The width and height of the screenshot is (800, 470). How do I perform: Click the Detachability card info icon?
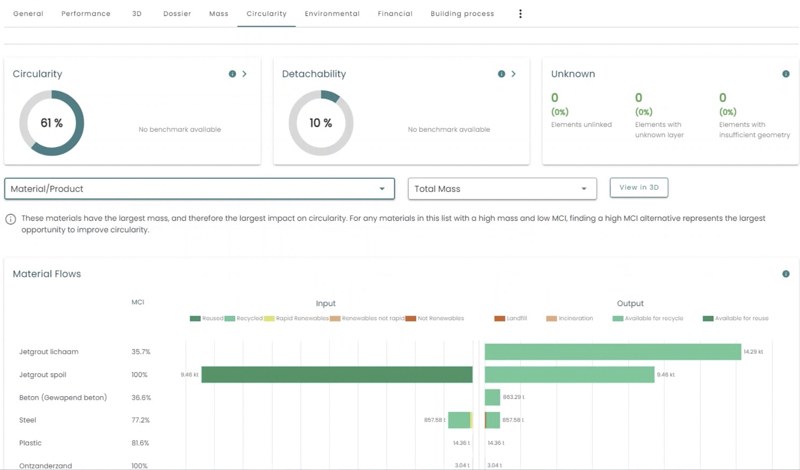(502, 74)
